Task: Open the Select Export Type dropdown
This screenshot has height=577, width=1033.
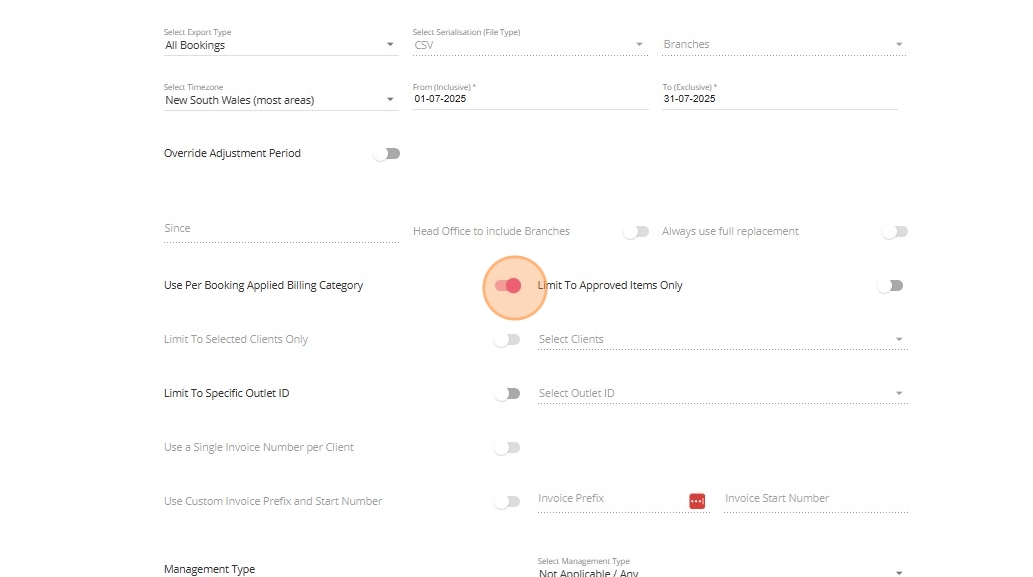Action: [281, 45]
